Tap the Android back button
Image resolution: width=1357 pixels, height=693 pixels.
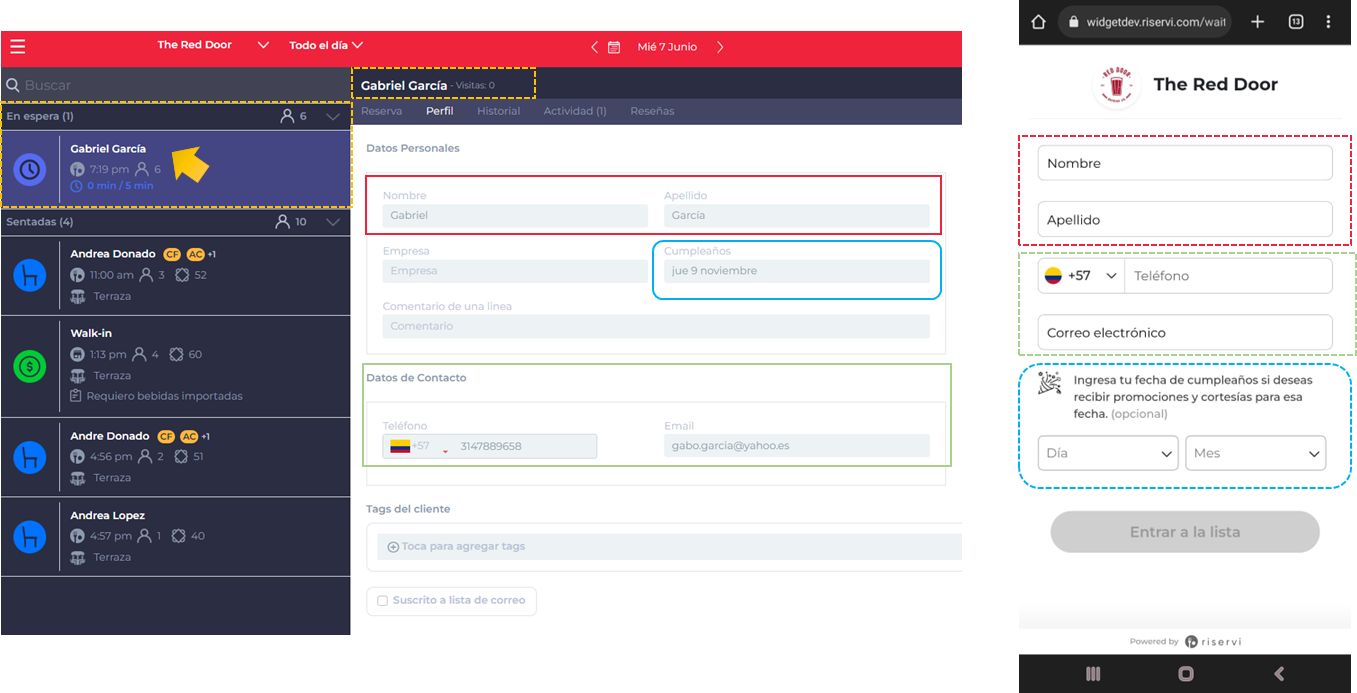1279,674
